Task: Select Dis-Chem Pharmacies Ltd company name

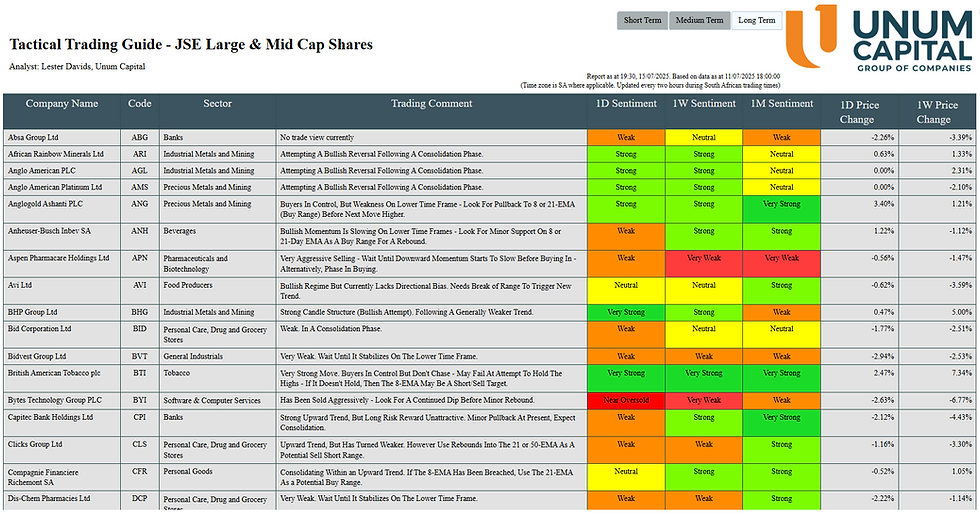Action: (49, 499)
